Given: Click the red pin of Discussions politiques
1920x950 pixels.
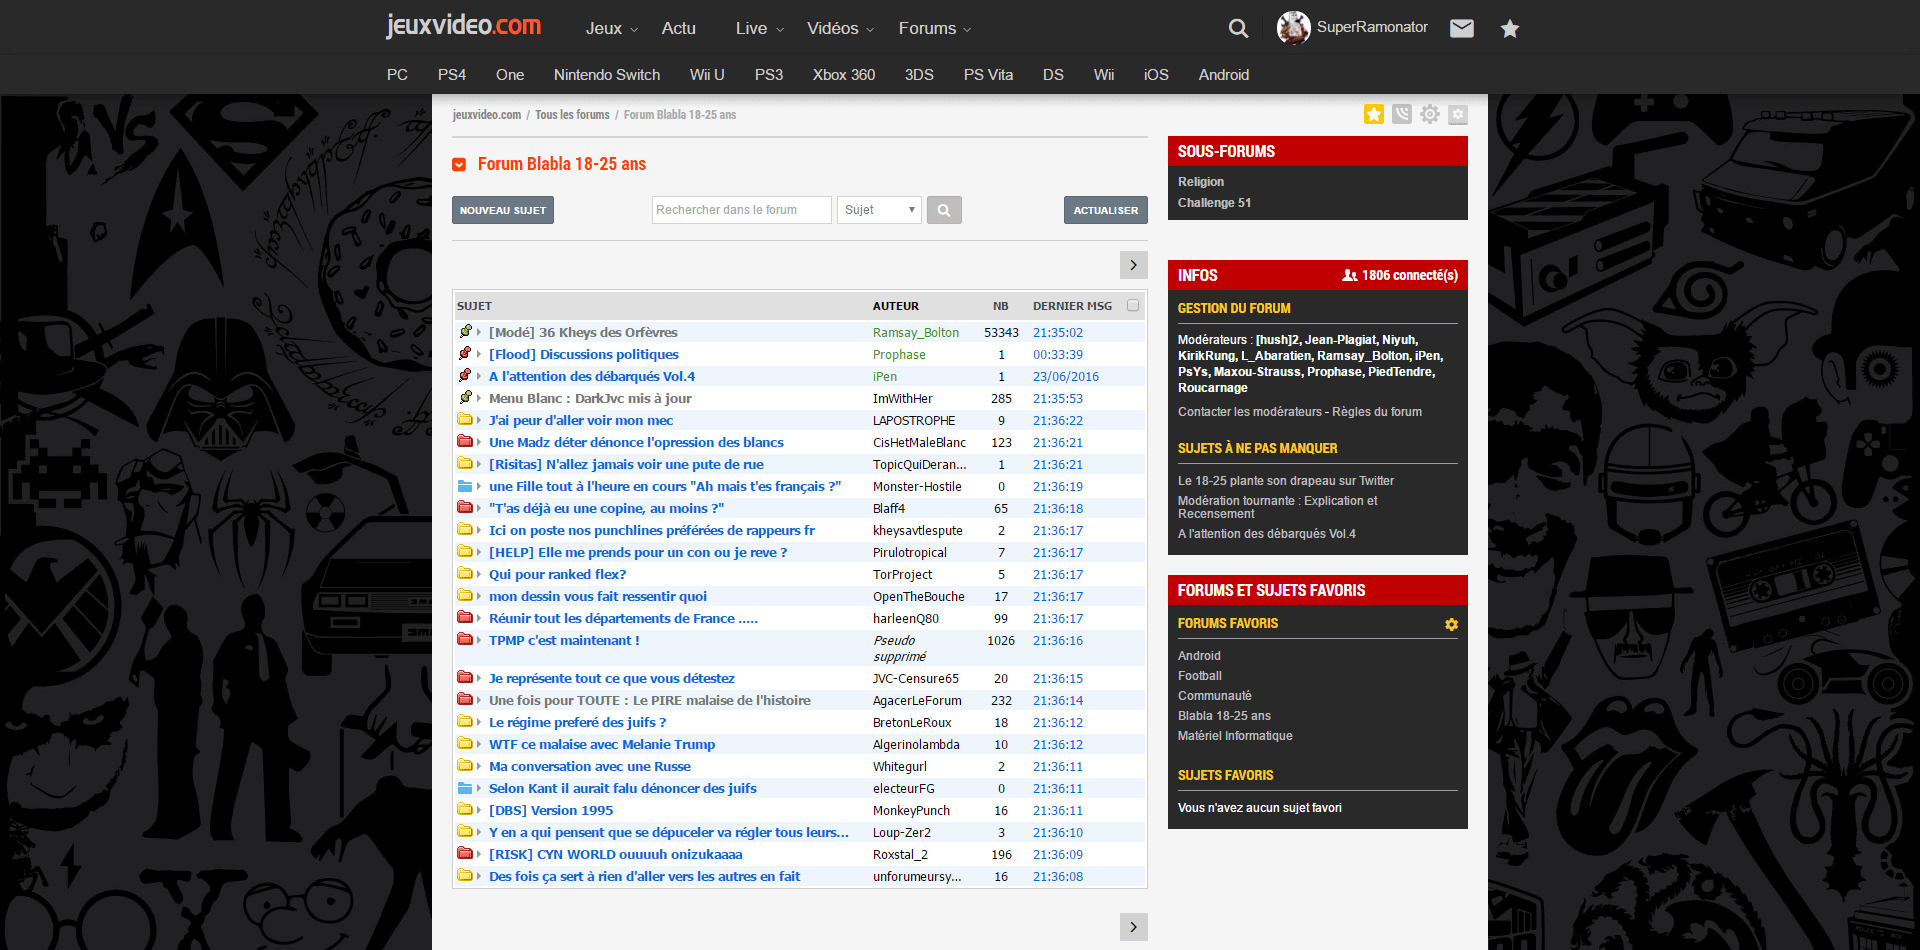Looking at the screenshot, I should pyautogui.click(x=465, y=354).
